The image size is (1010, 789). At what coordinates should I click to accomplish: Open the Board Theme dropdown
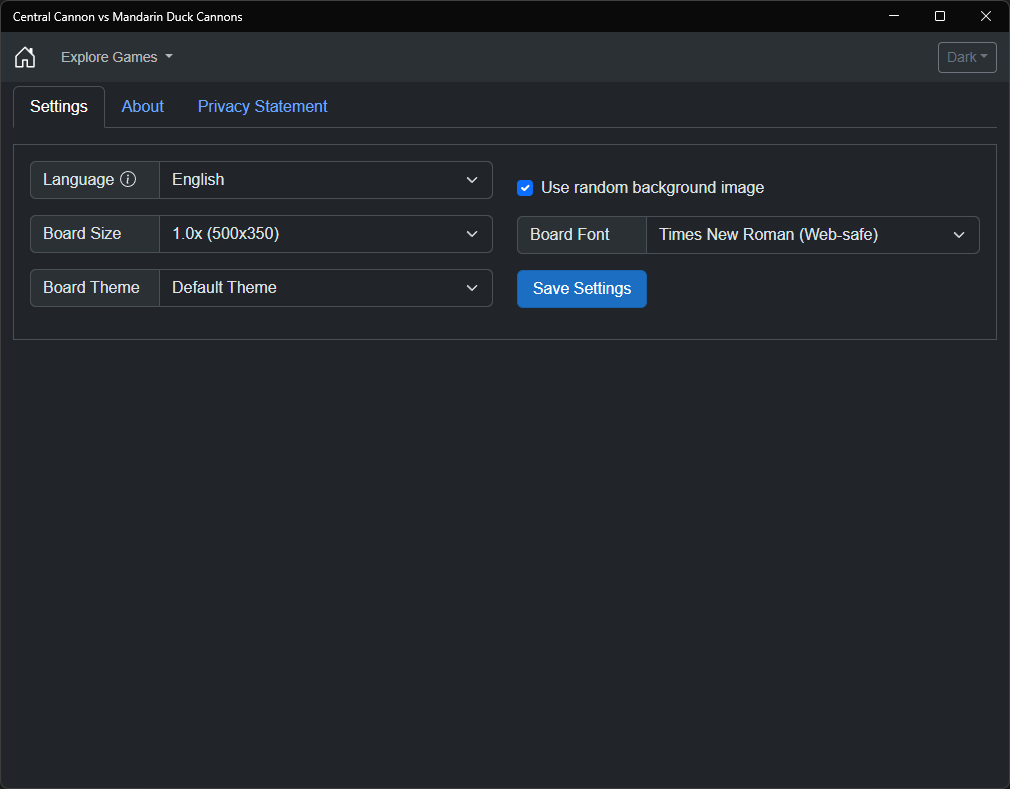tap(326, 288)
